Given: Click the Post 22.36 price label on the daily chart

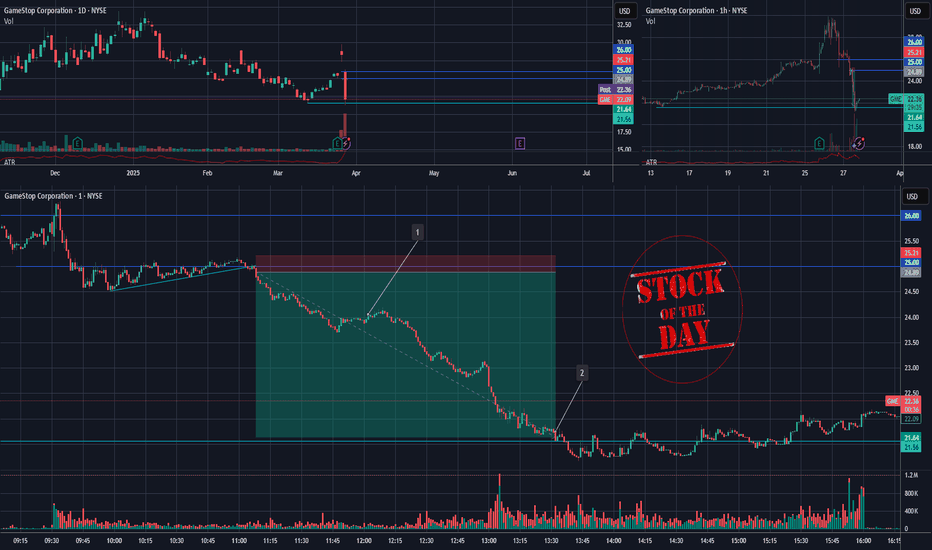Looking at the screenshot, I should tap(615, 90).
